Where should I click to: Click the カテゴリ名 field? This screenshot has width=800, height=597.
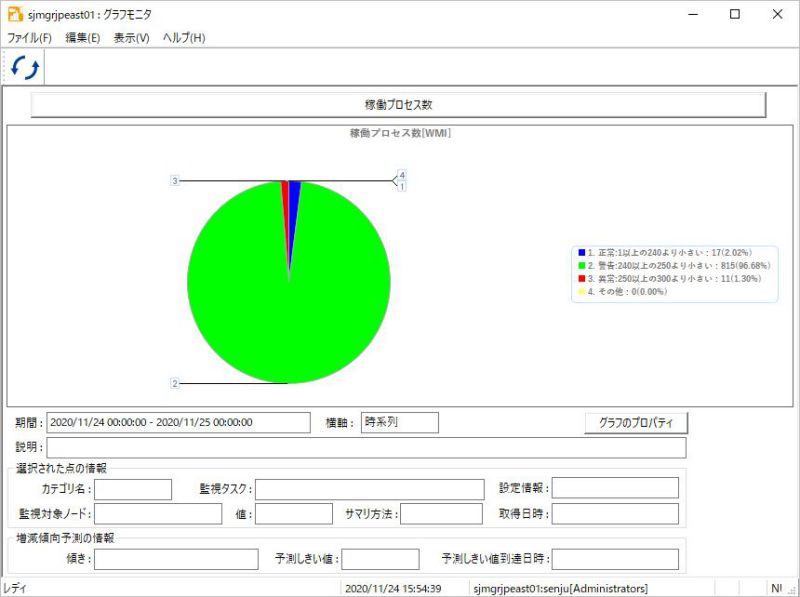133,489
